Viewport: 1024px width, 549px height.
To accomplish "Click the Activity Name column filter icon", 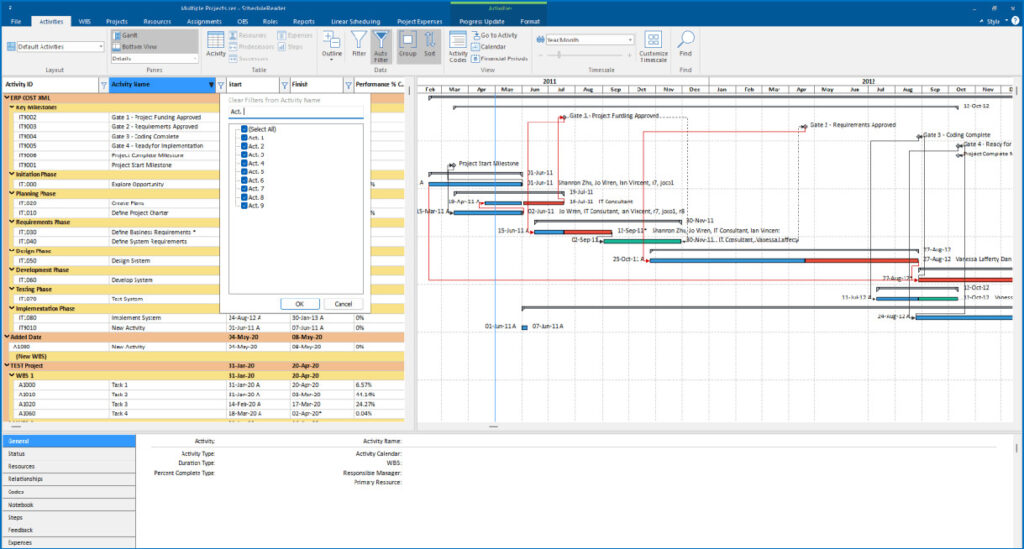I will pyautogui.click(x=221, y=85).
